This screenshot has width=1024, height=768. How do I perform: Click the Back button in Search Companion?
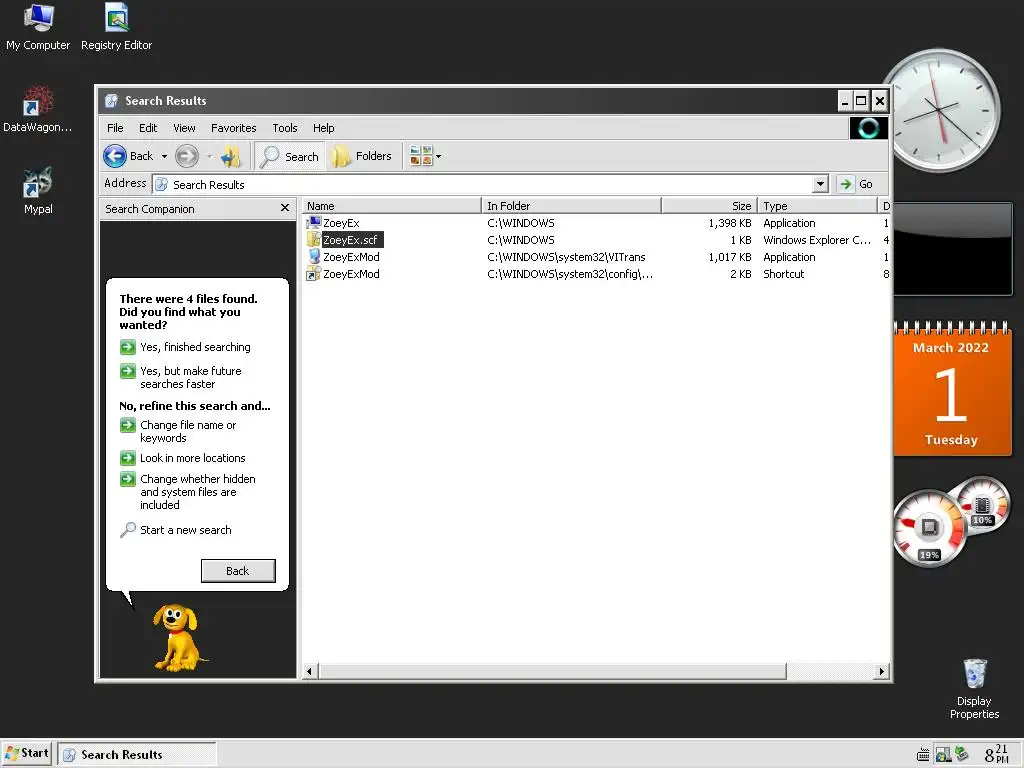point(238,571)
